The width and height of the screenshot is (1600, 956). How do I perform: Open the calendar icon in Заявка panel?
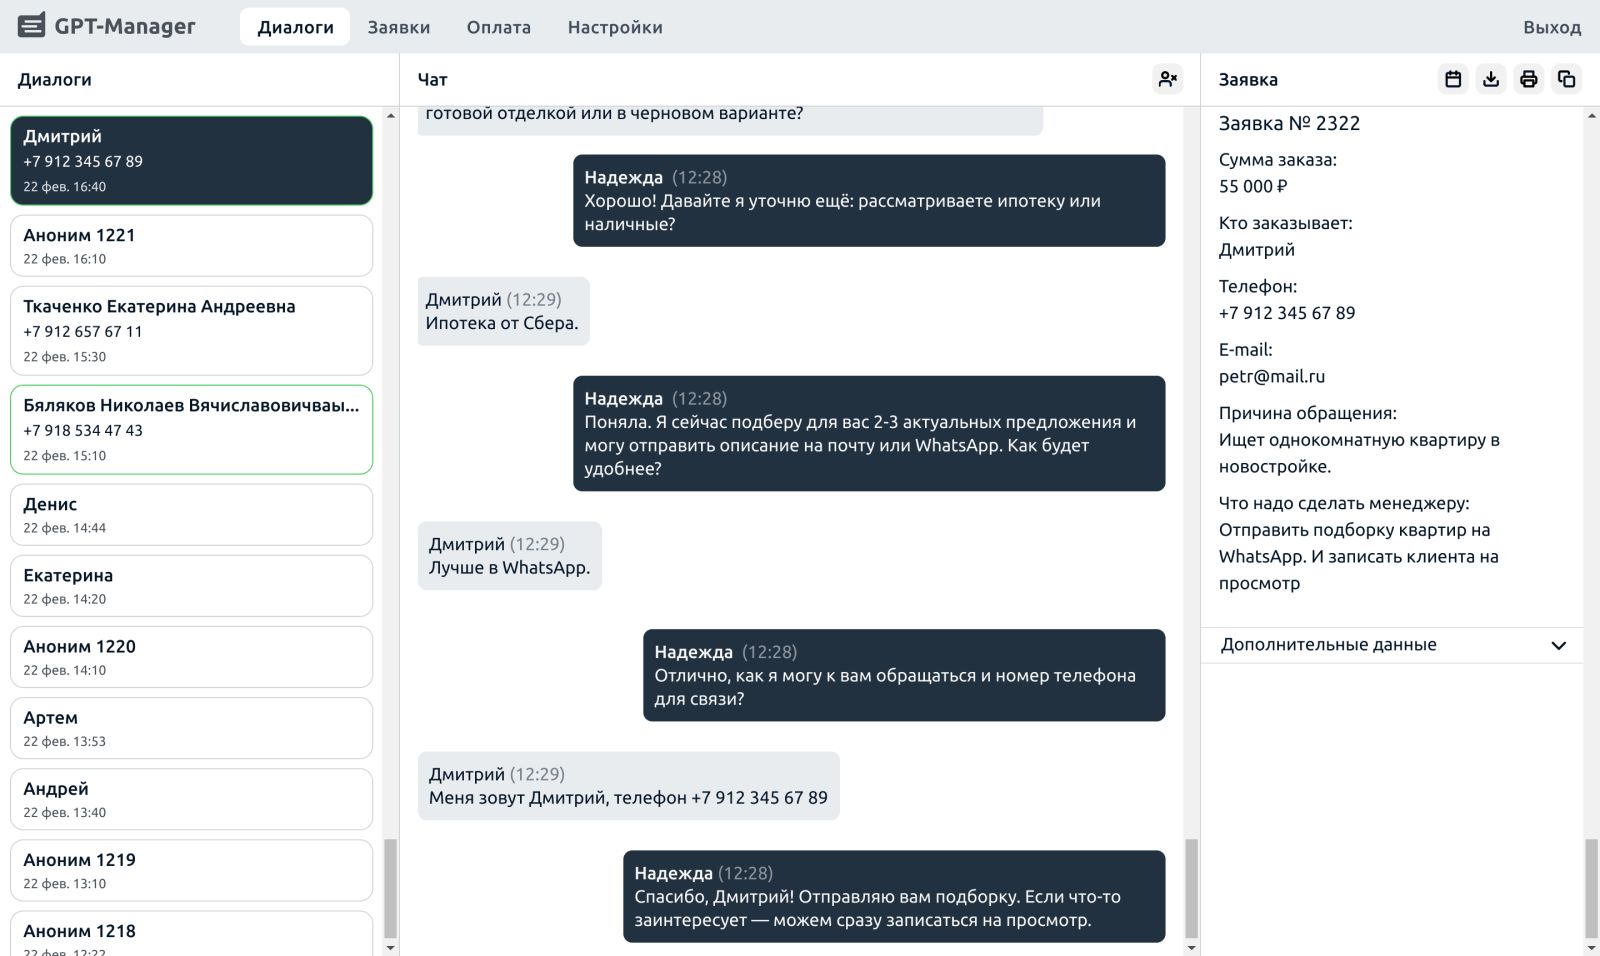(1453, 79)
